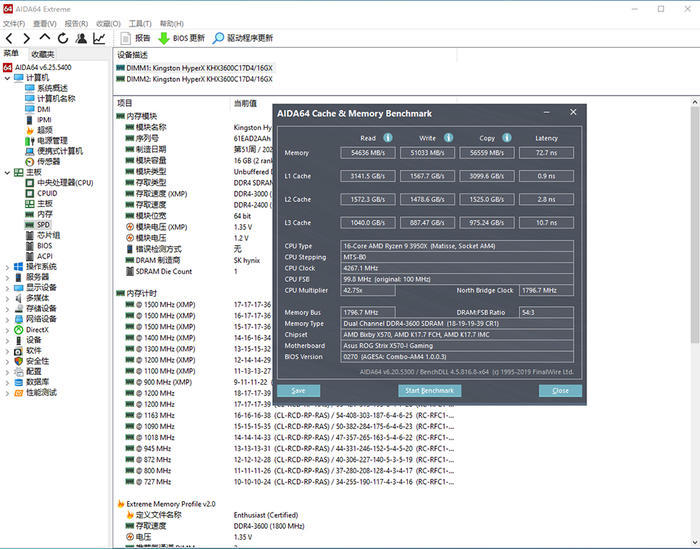Viewport: 700px width, 549px height.
Task: Select ACPI tree item
Action: click(45, 256)
